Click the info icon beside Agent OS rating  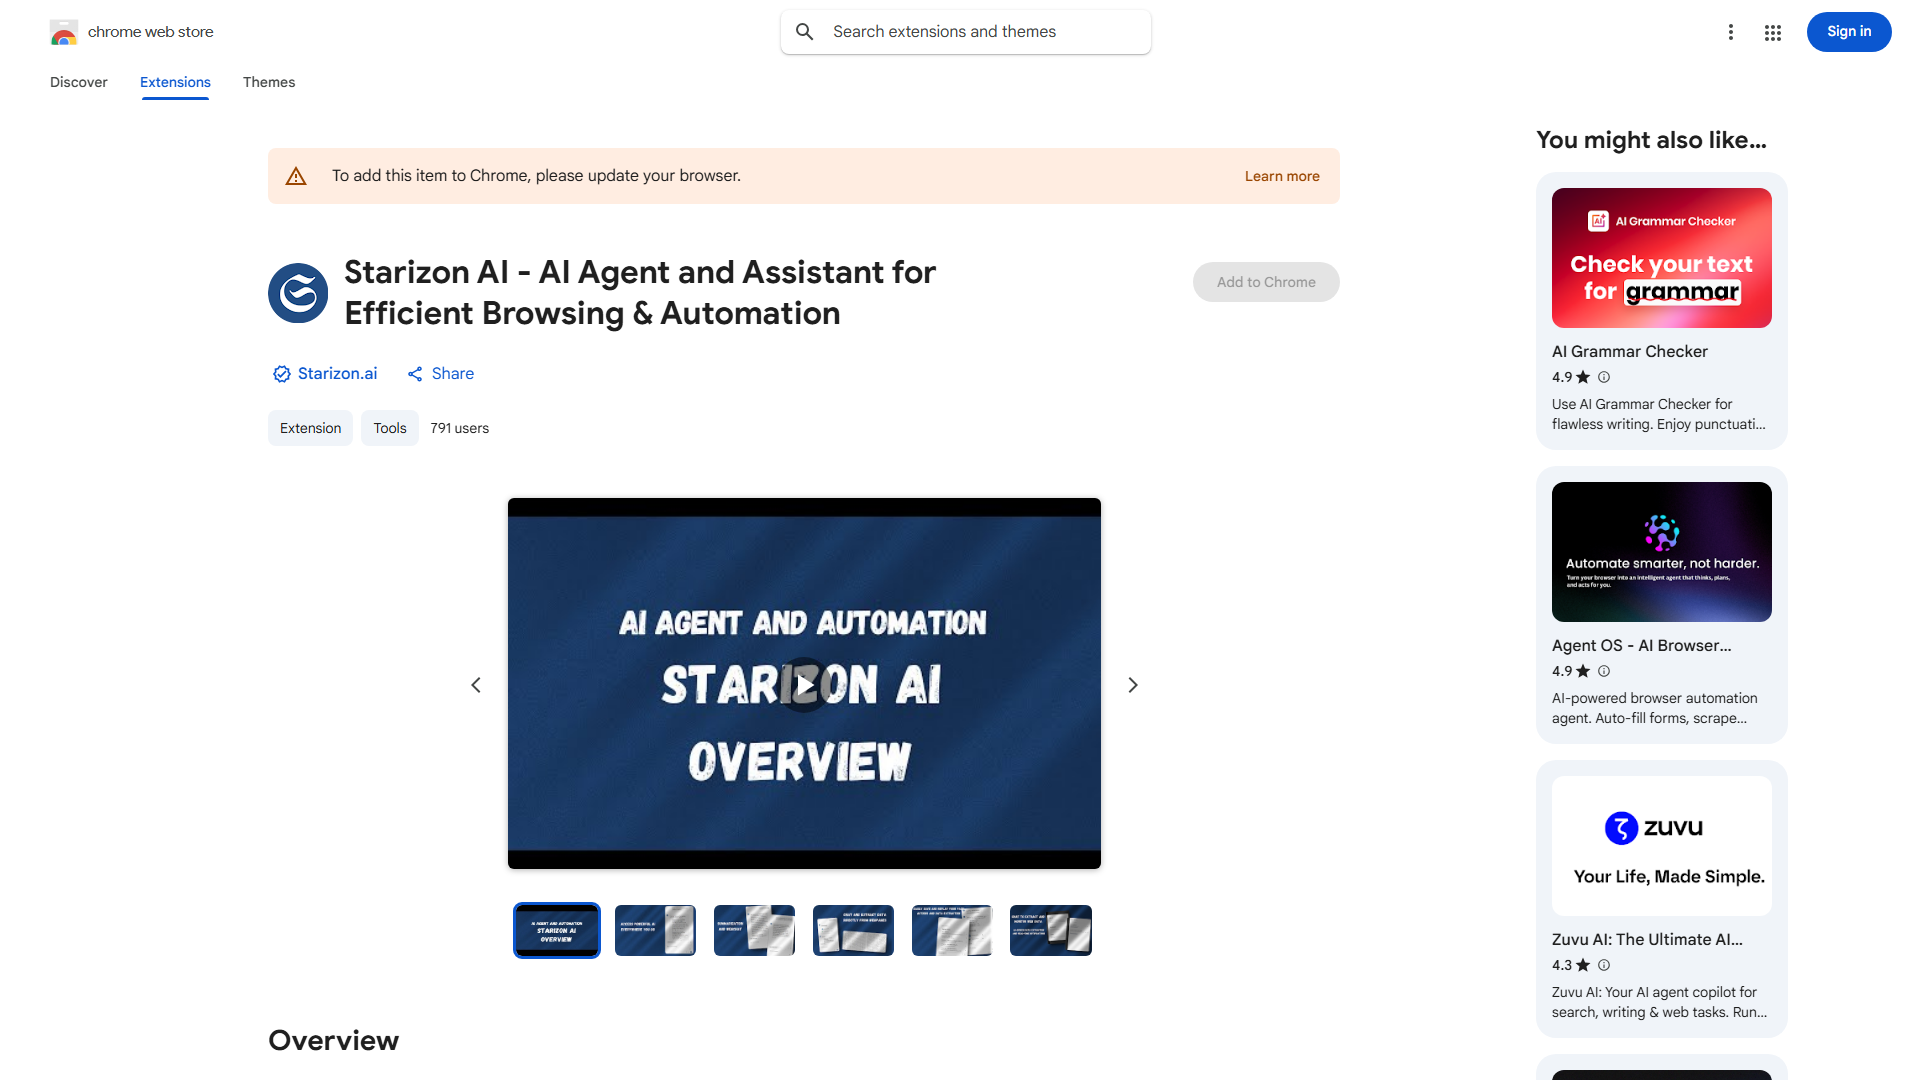[1603, 671]
